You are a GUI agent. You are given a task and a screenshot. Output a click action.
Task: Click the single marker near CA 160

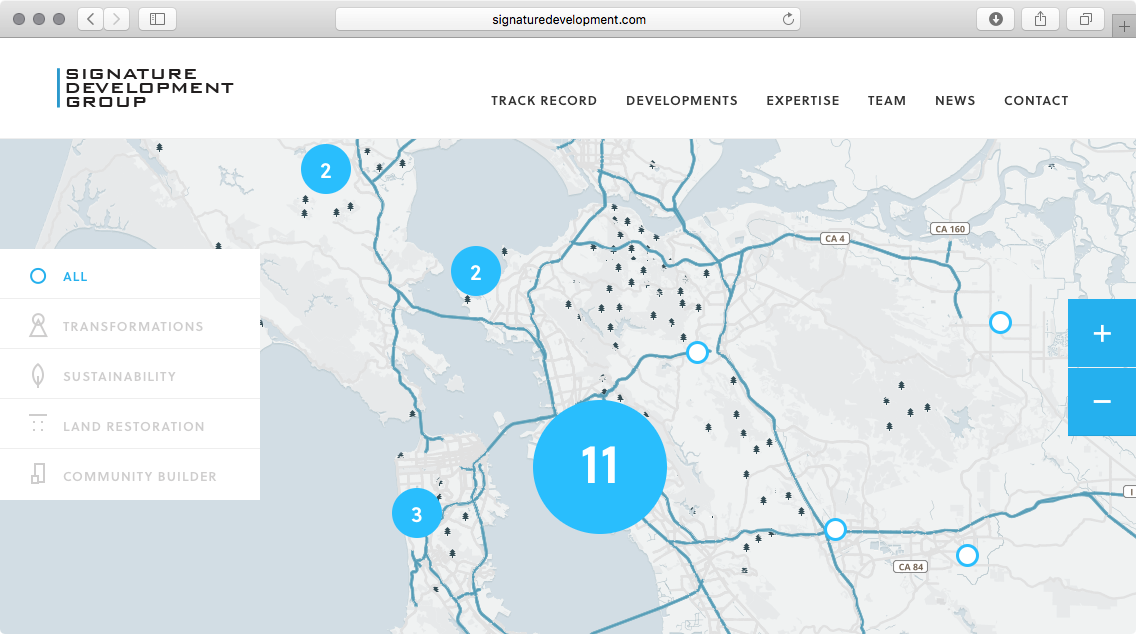click(x=1001, y=322)
